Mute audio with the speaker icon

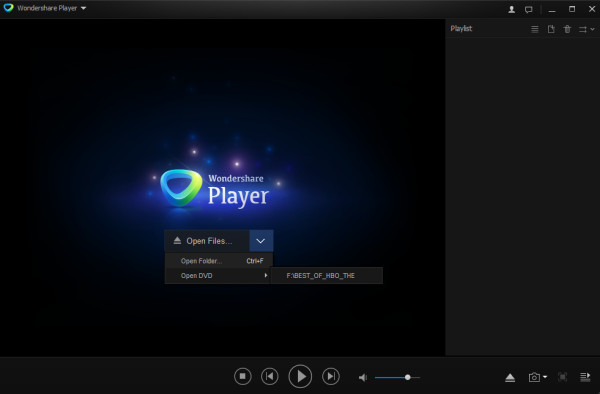point(363,378)
